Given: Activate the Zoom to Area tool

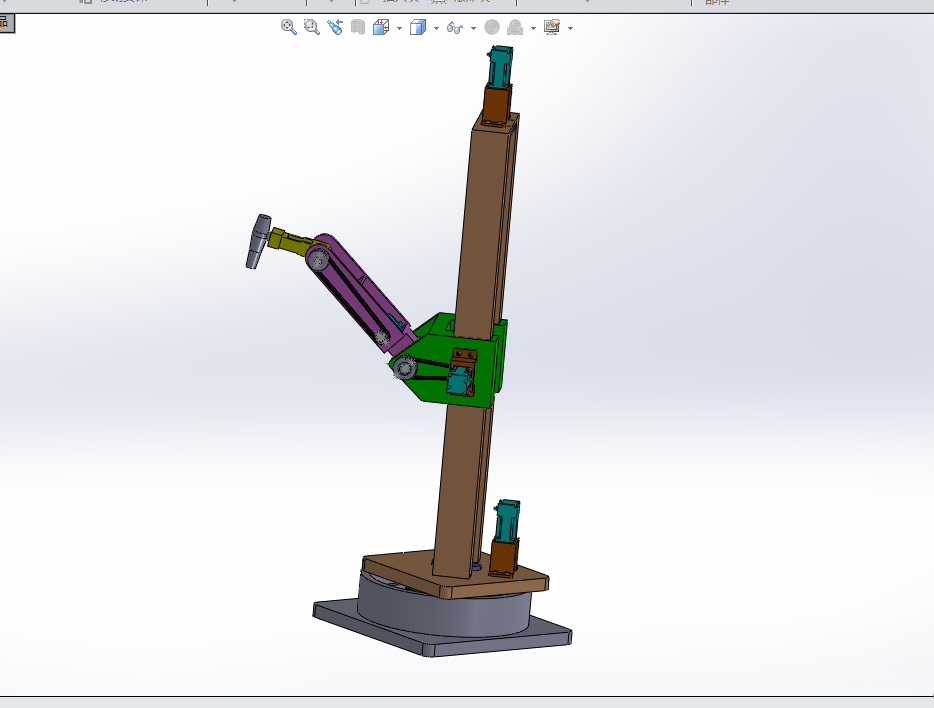Looking at the screenshot, I should coord(312,28).
